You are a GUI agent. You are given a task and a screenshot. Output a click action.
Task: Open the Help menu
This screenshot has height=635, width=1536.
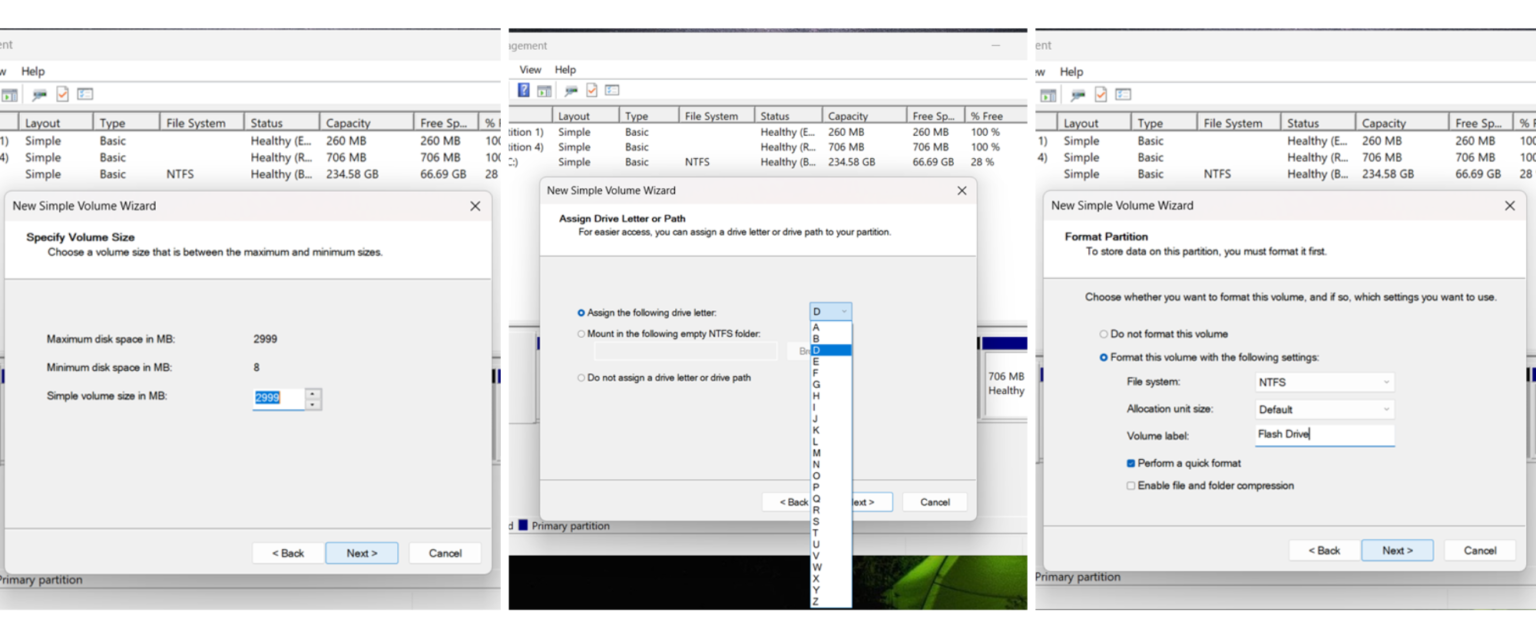pos(565,69)
